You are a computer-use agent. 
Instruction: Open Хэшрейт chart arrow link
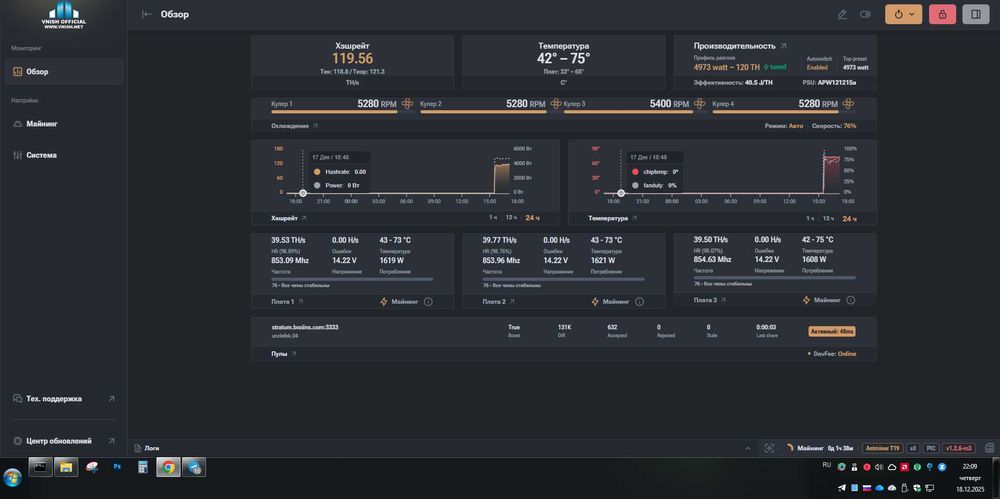tap(304, 218)
